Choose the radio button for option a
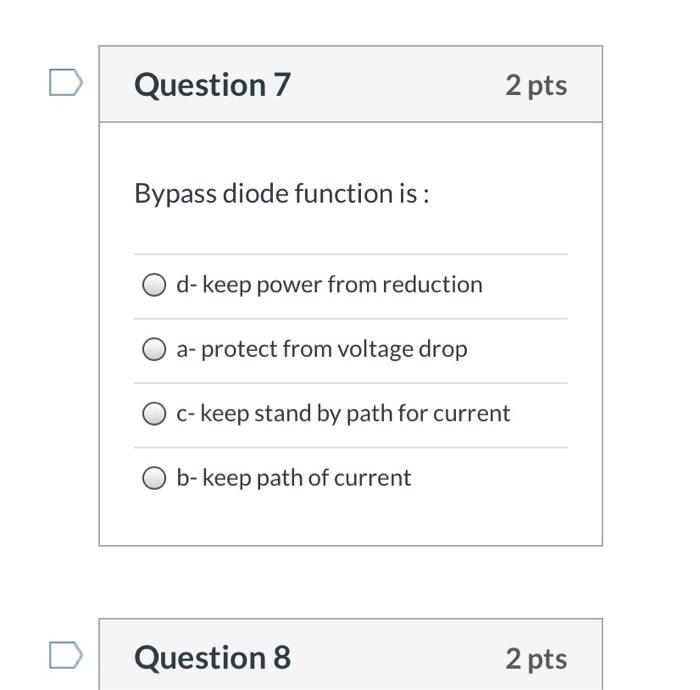 [x=153, y=349]
